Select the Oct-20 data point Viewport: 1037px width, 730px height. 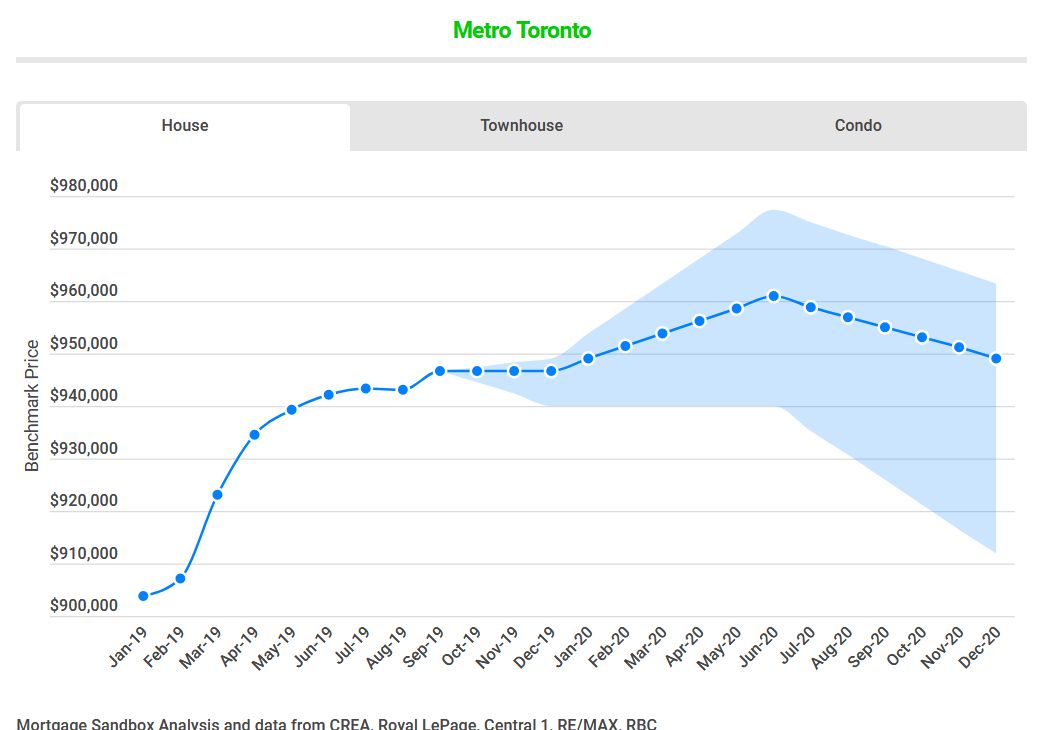pos(922,337)
